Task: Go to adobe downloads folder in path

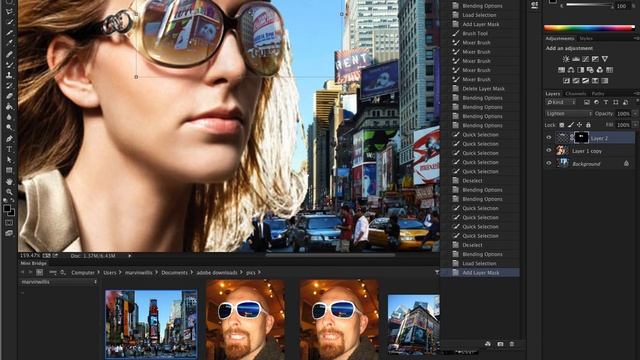Action: [217, 272]
